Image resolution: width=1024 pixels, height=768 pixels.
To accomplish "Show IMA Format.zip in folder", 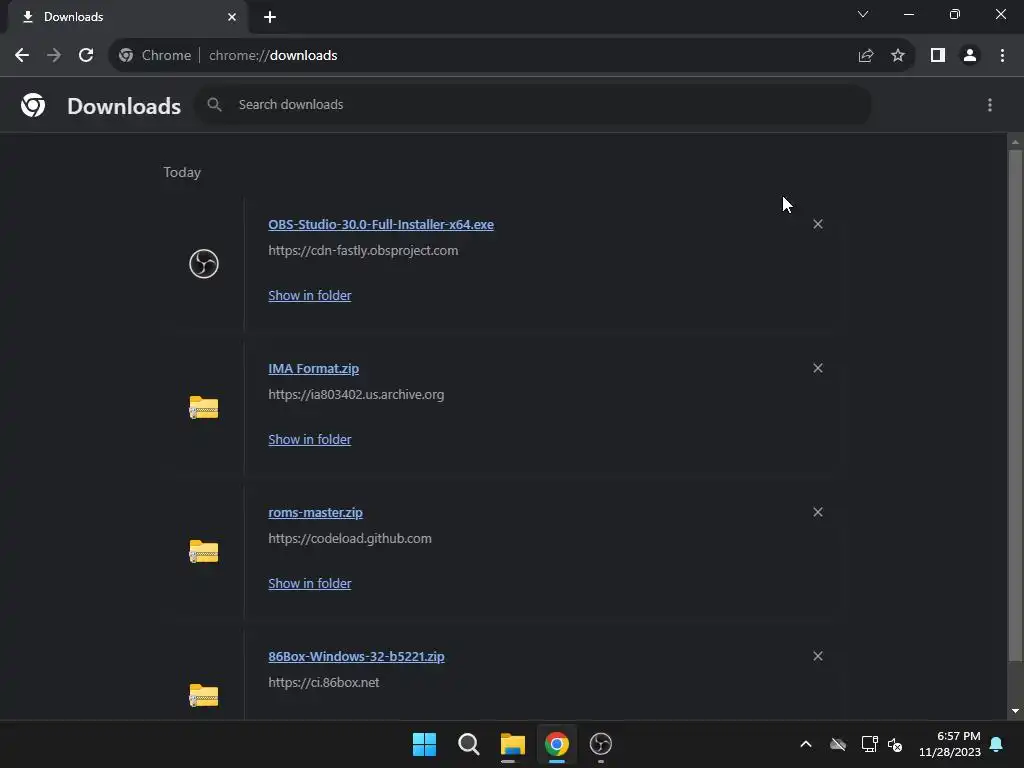I will point(310,440).
